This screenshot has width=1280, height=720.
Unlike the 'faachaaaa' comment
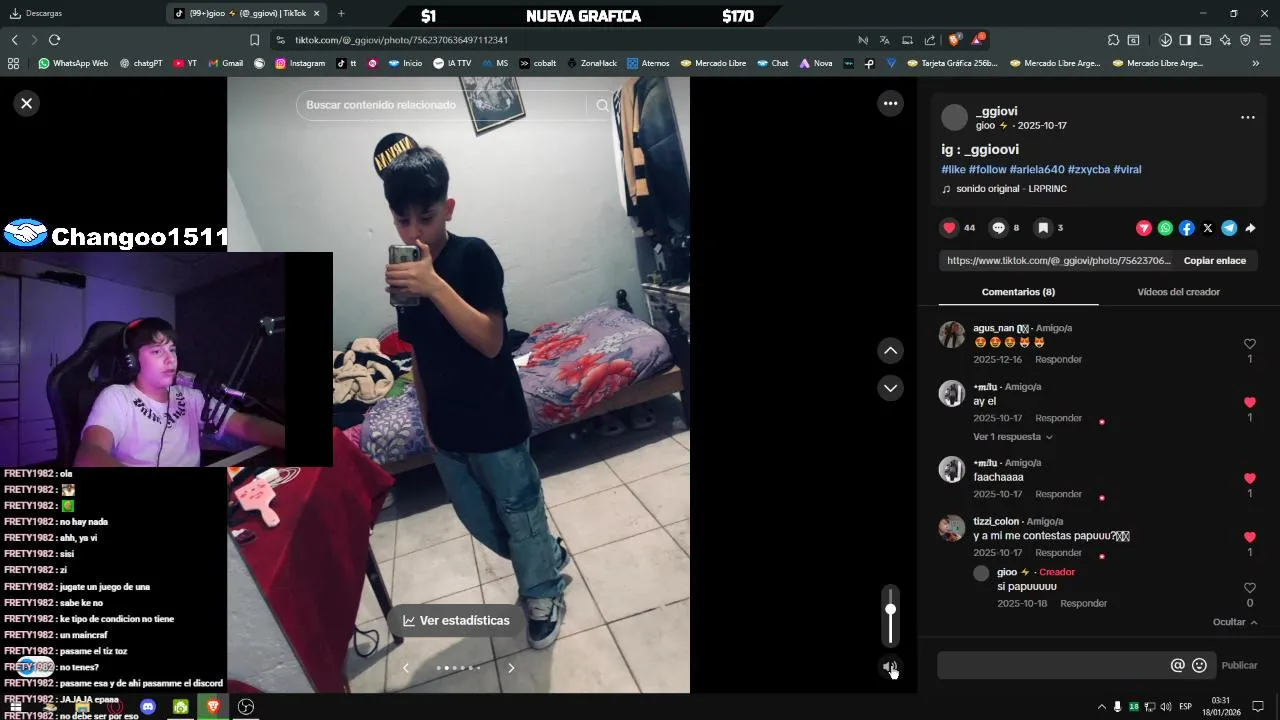tap(1249, 478)
